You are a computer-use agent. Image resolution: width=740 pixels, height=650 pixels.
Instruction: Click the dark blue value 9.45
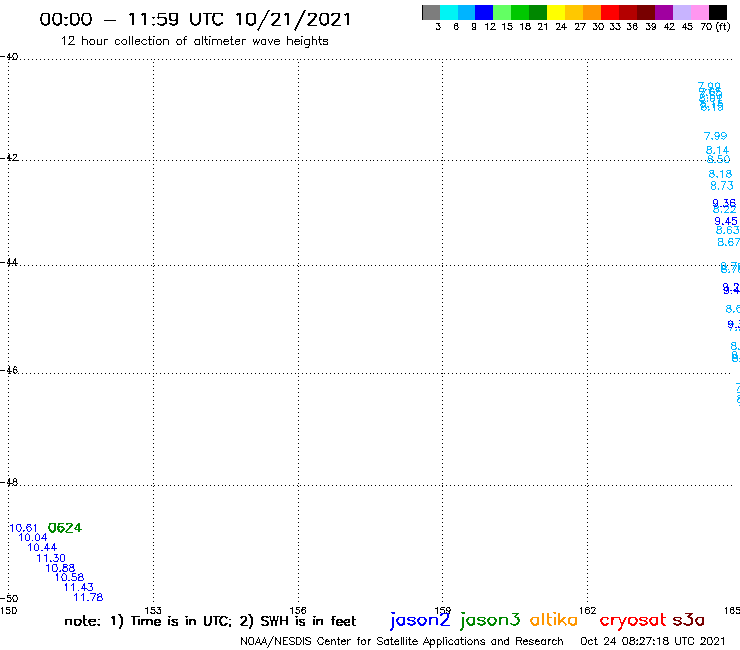click(726, 221)
